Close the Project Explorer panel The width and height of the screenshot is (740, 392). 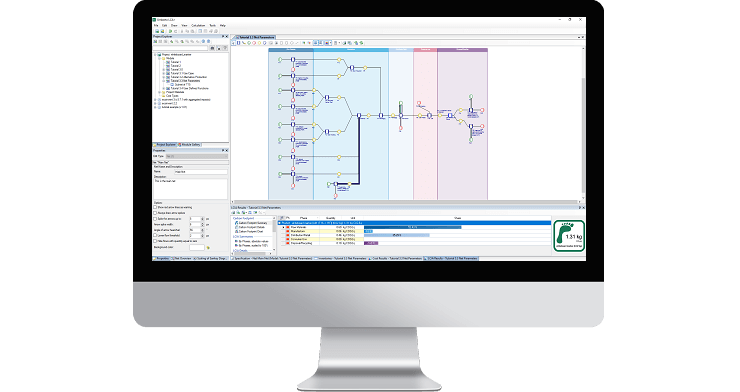(x=227, y=36)
